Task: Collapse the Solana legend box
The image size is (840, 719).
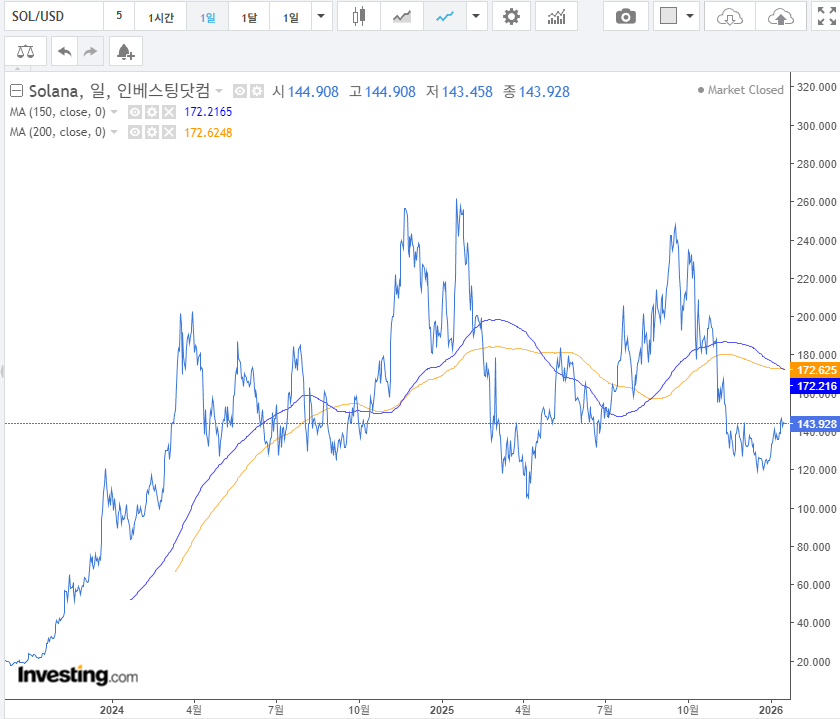Action: (x=17, y=91)
